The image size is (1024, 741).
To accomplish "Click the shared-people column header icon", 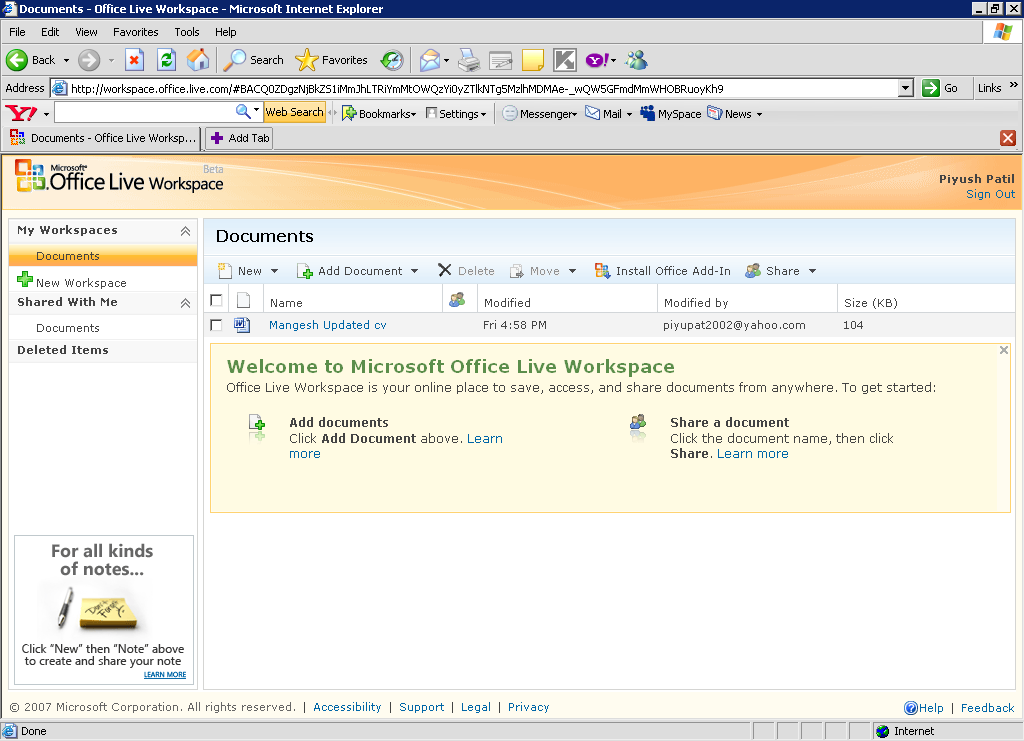I will (x=457, y=300).
